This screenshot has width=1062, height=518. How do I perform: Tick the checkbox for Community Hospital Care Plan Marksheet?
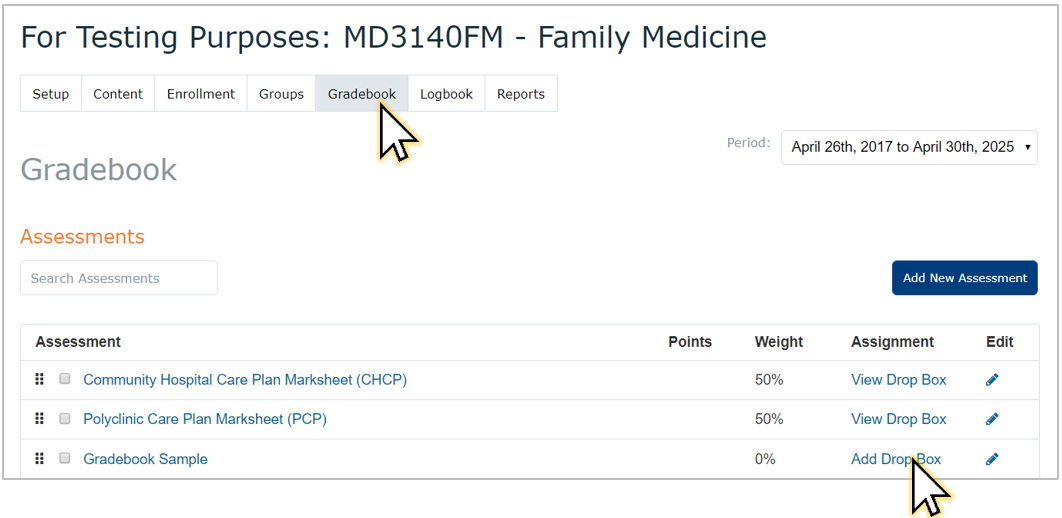[65, 379]
